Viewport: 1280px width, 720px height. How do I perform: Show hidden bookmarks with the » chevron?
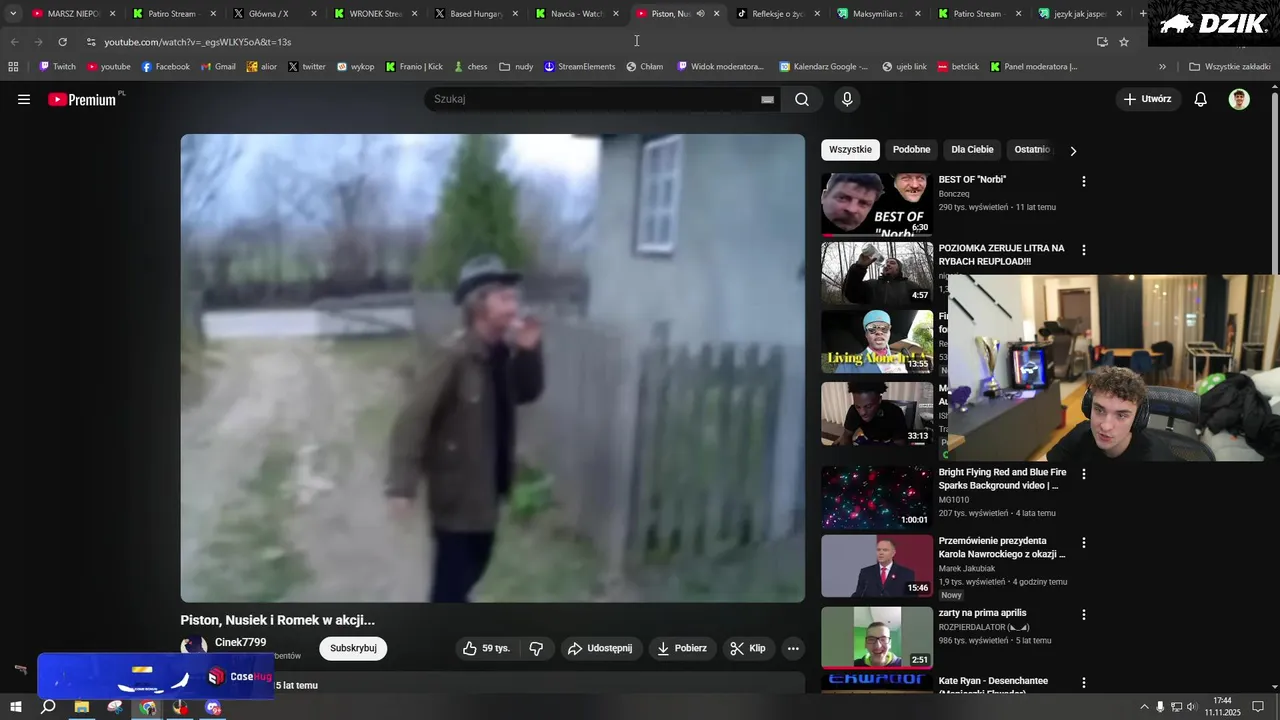[x=1162, y=67]
